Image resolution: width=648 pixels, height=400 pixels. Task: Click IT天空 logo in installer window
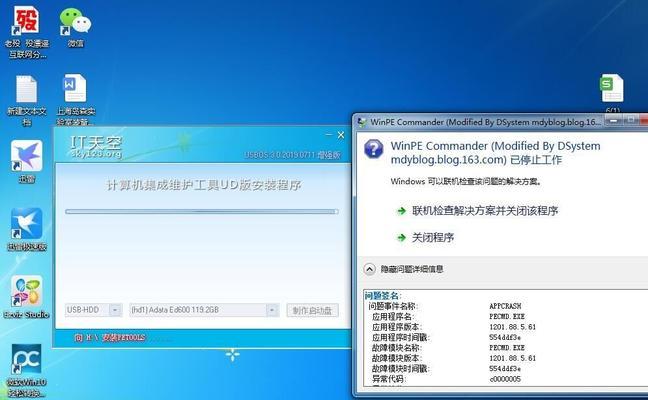tap(96, 147)
